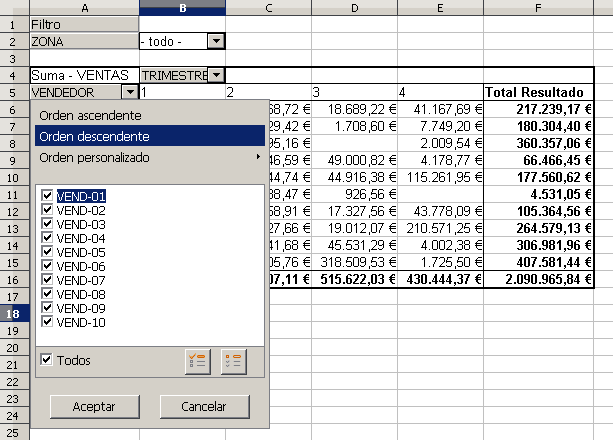Uncheck the VEND-06 checkbox
Screen dimensions: 613x440
pos(47,266)
